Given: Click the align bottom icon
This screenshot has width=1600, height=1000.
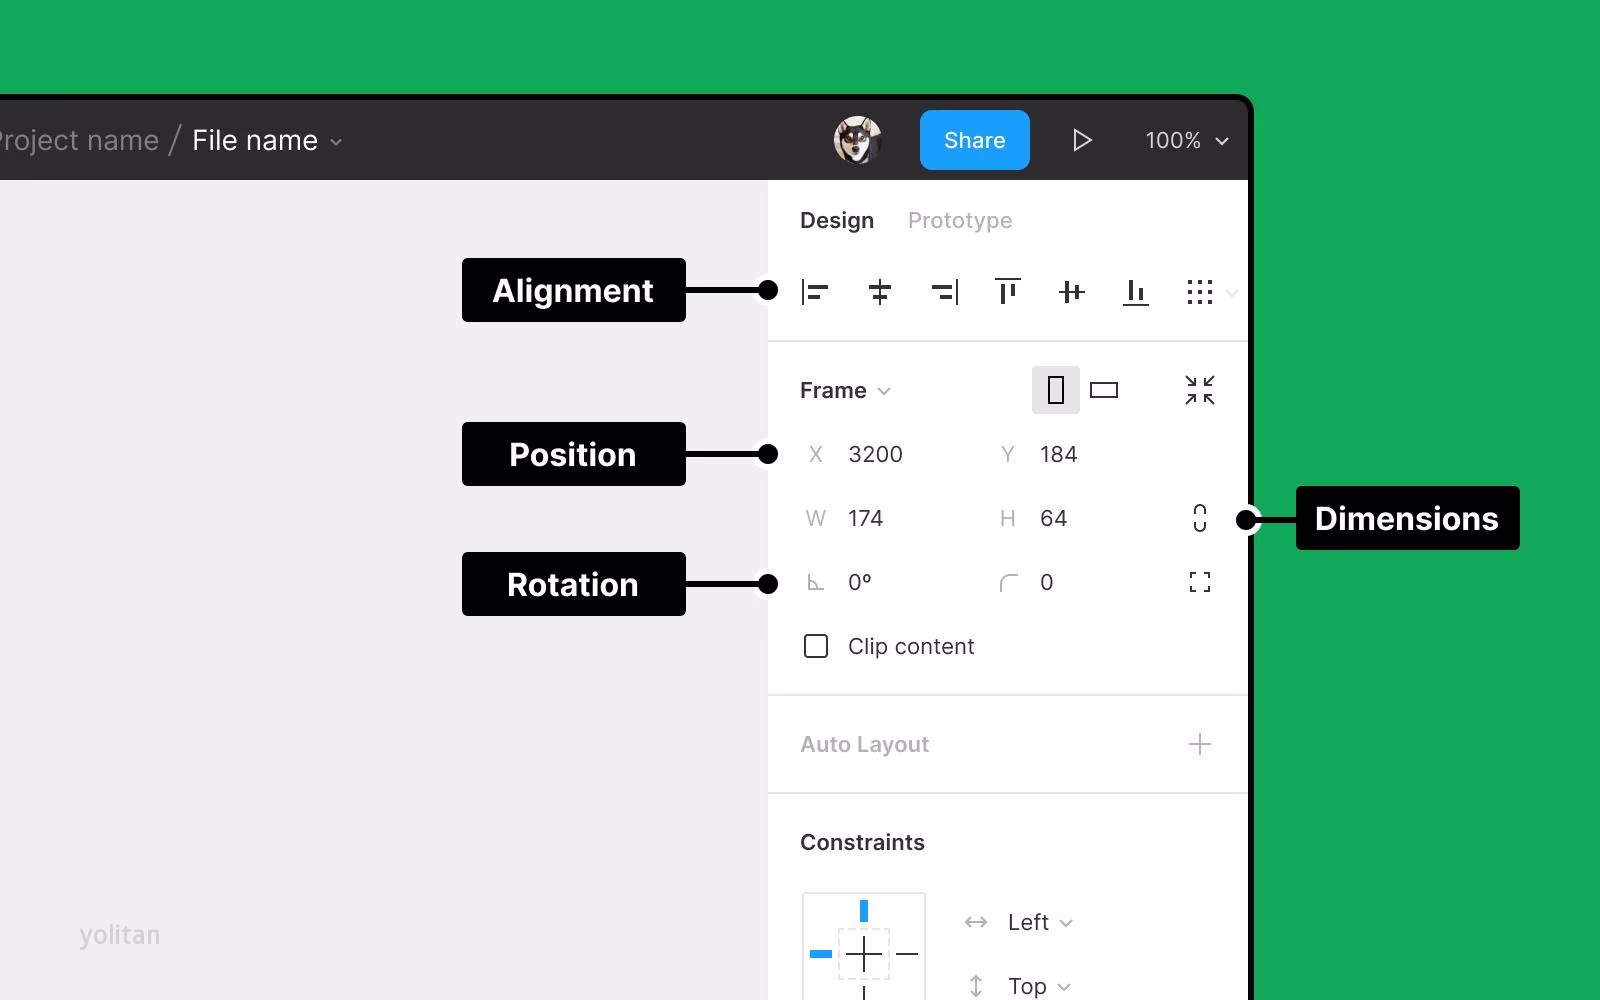Looking at the screenshot, I should pyautogui.click(x=1136, y=292).
